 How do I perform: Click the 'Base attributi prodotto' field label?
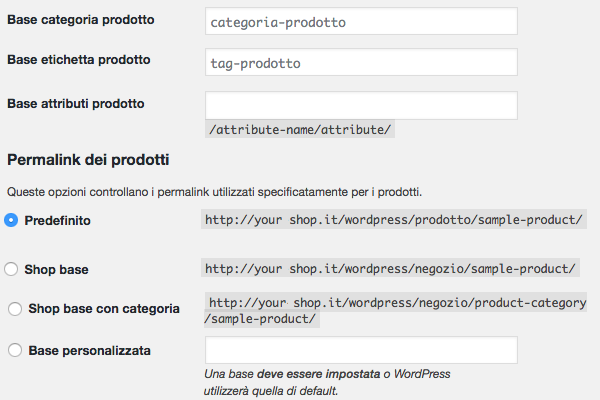pos(76,103)
